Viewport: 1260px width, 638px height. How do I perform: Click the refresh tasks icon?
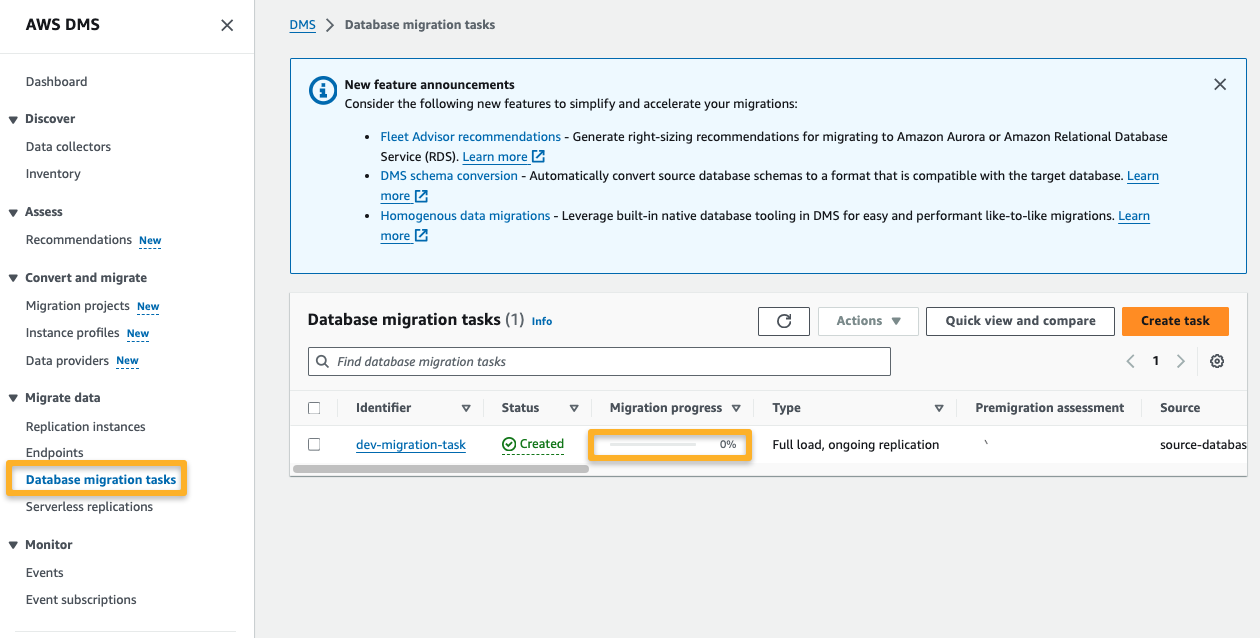pos(783,321)
